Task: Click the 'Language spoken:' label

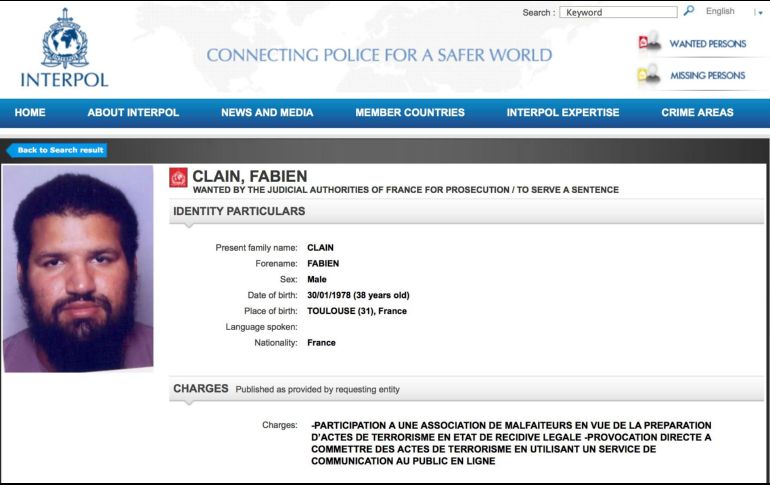Action: (x=261, y=327)
